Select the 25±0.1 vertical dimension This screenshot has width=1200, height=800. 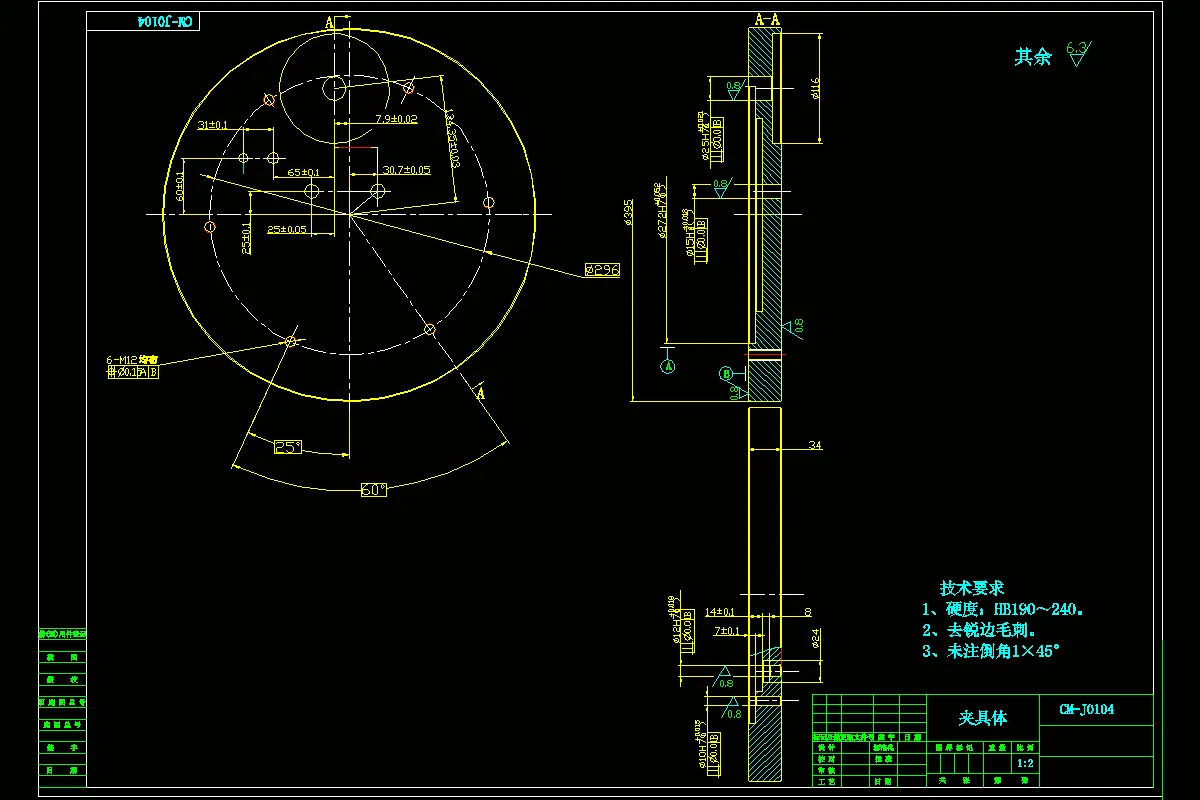tap(246, 240)
